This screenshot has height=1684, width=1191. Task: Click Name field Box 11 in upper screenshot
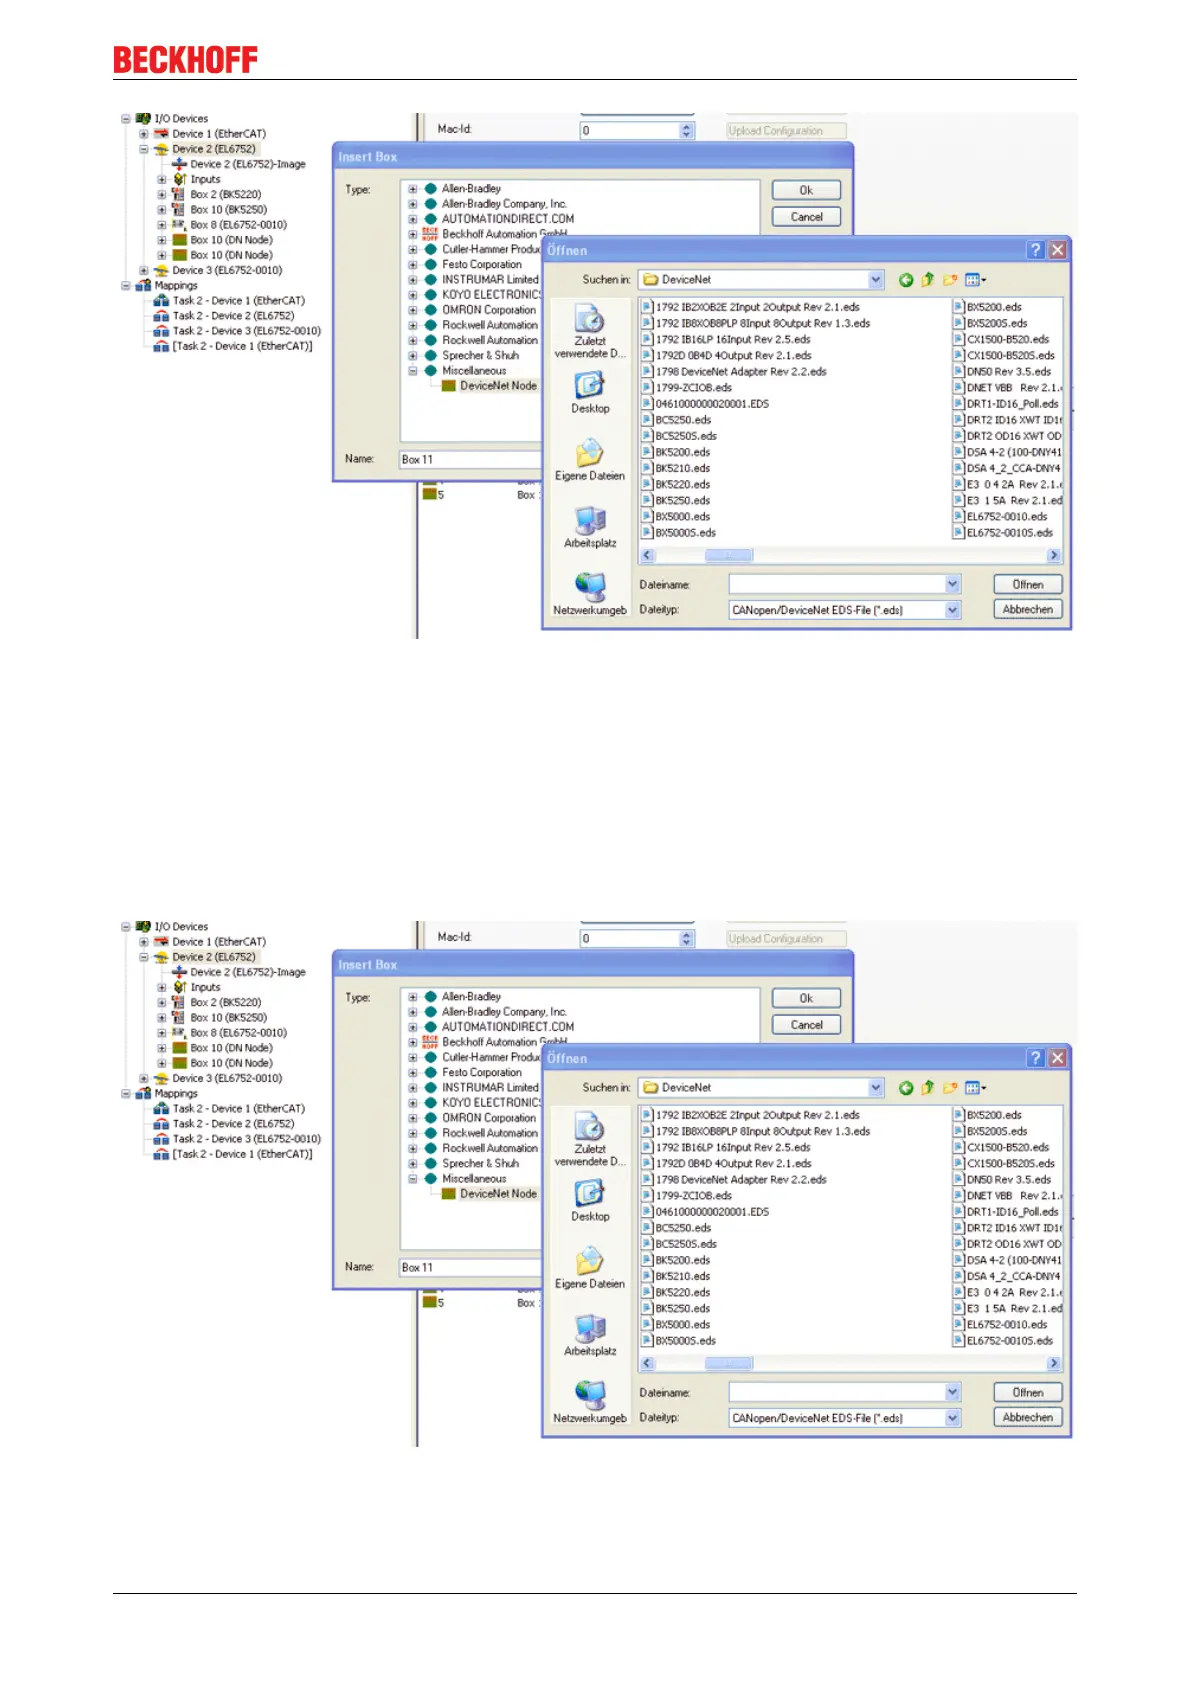coord(470,460)
